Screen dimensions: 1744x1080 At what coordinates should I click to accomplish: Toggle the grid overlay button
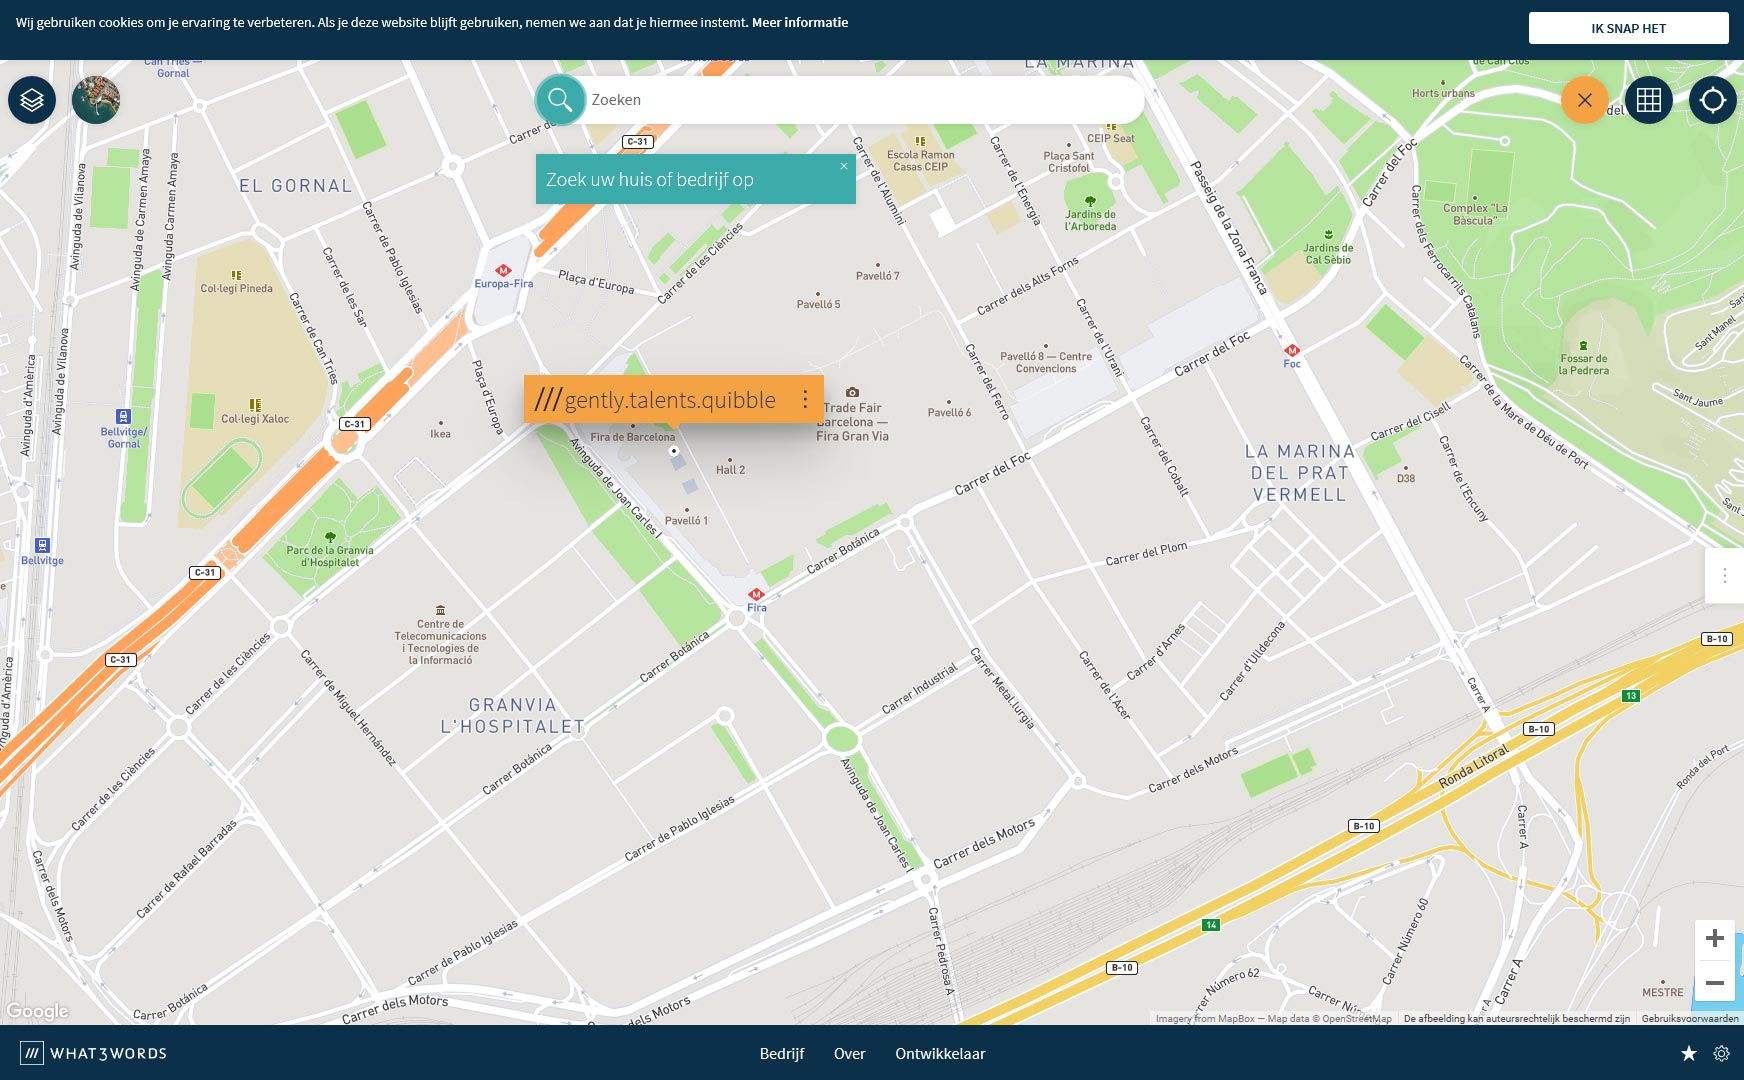(x=1649, y=100)
